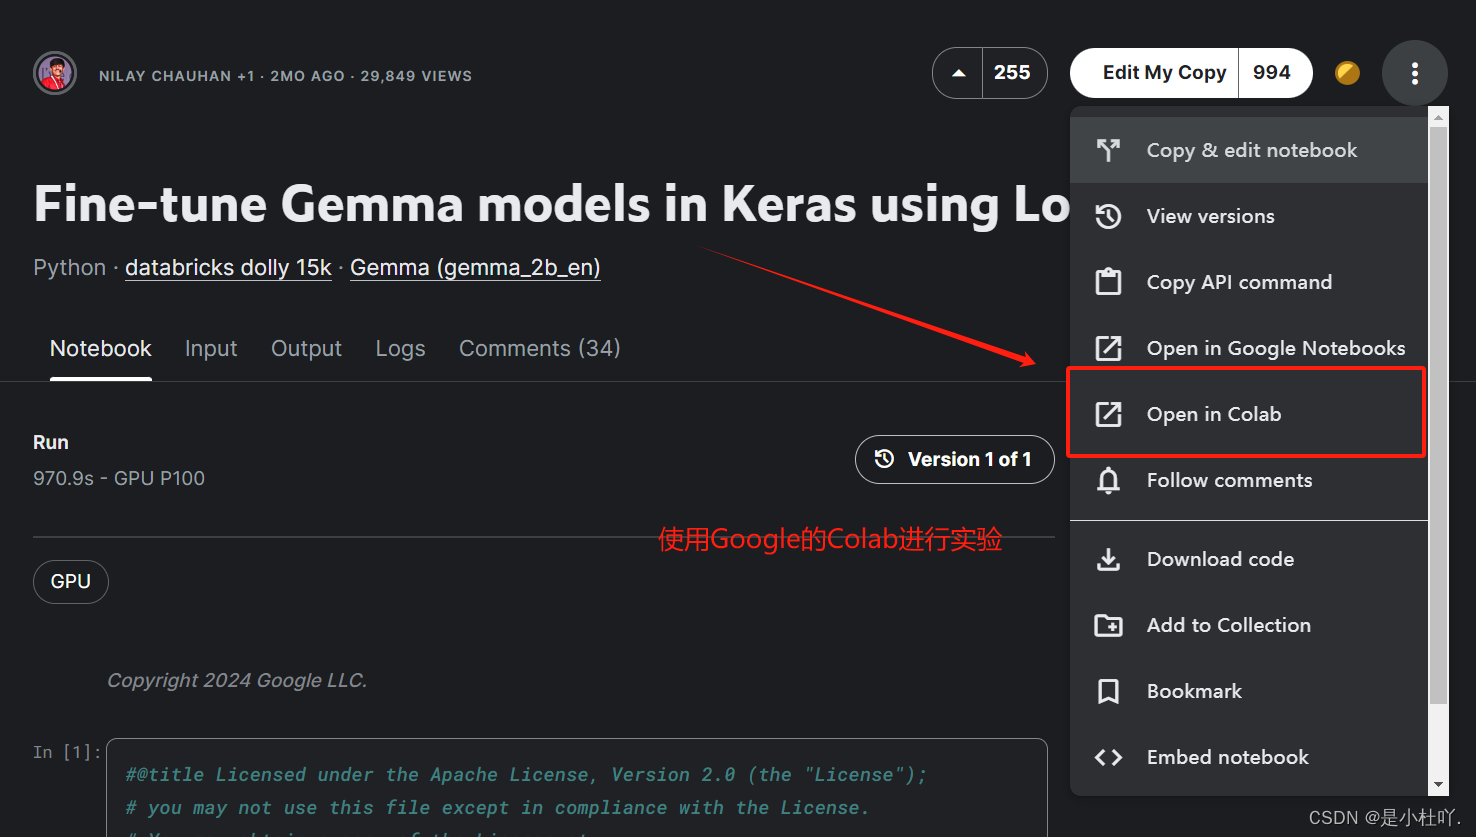Click the 994 copies count
Screen dimensions: 1476x837
coord(1272,73)
